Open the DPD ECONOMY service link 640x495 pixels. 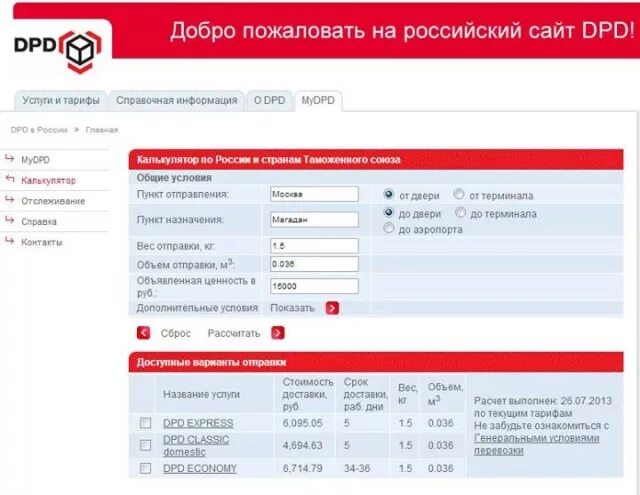200,468
